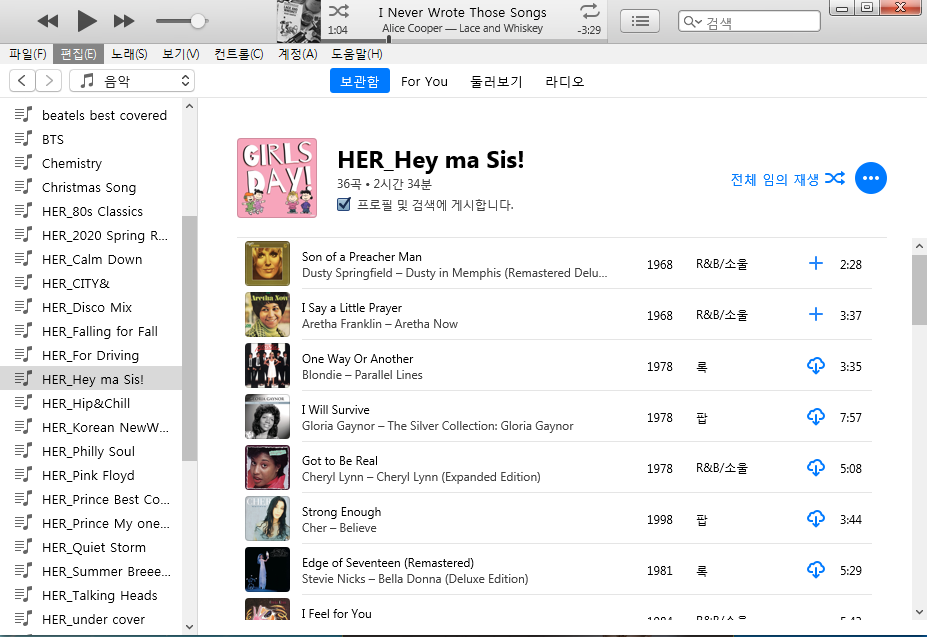Open the HER_Pink Floyd playlist
This screenshot has width=927, height=637.
91,476
